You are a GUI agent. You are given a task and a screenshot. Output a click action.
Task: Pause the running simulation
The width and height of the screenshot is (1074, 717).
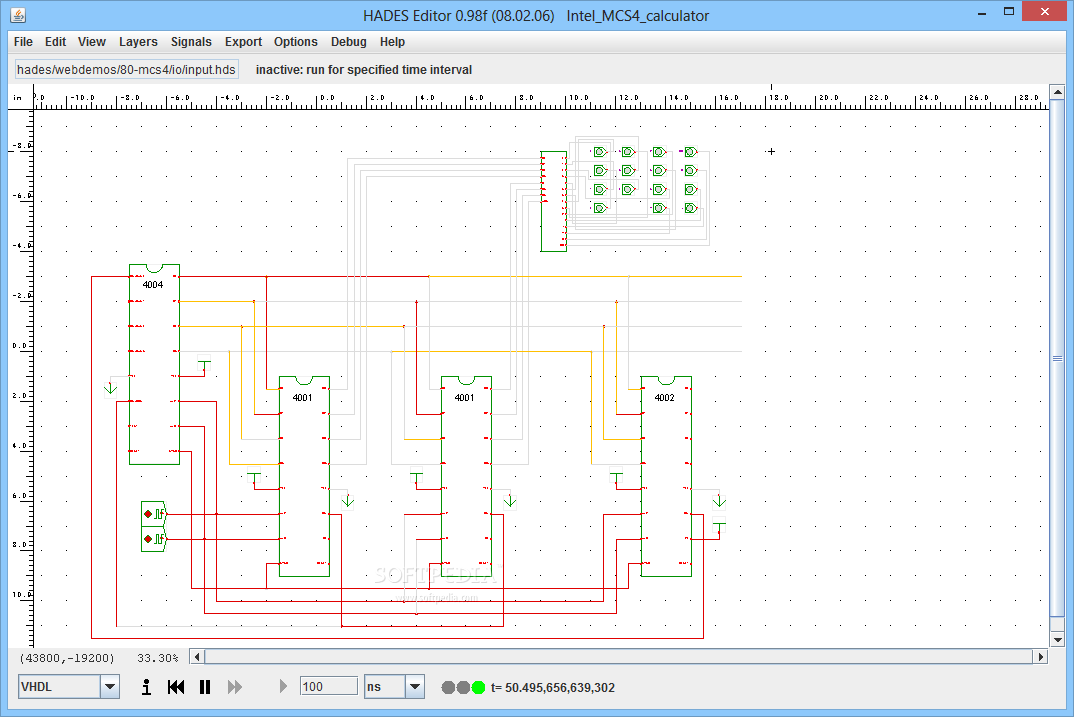205,687
